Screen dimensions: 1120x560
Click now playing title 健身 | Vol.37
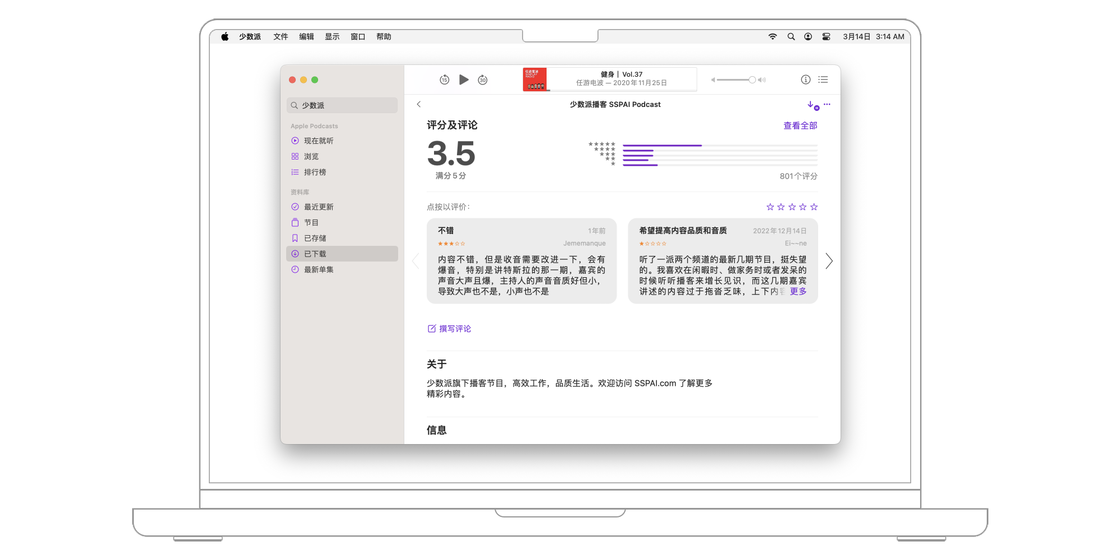(x=621, y=74)
